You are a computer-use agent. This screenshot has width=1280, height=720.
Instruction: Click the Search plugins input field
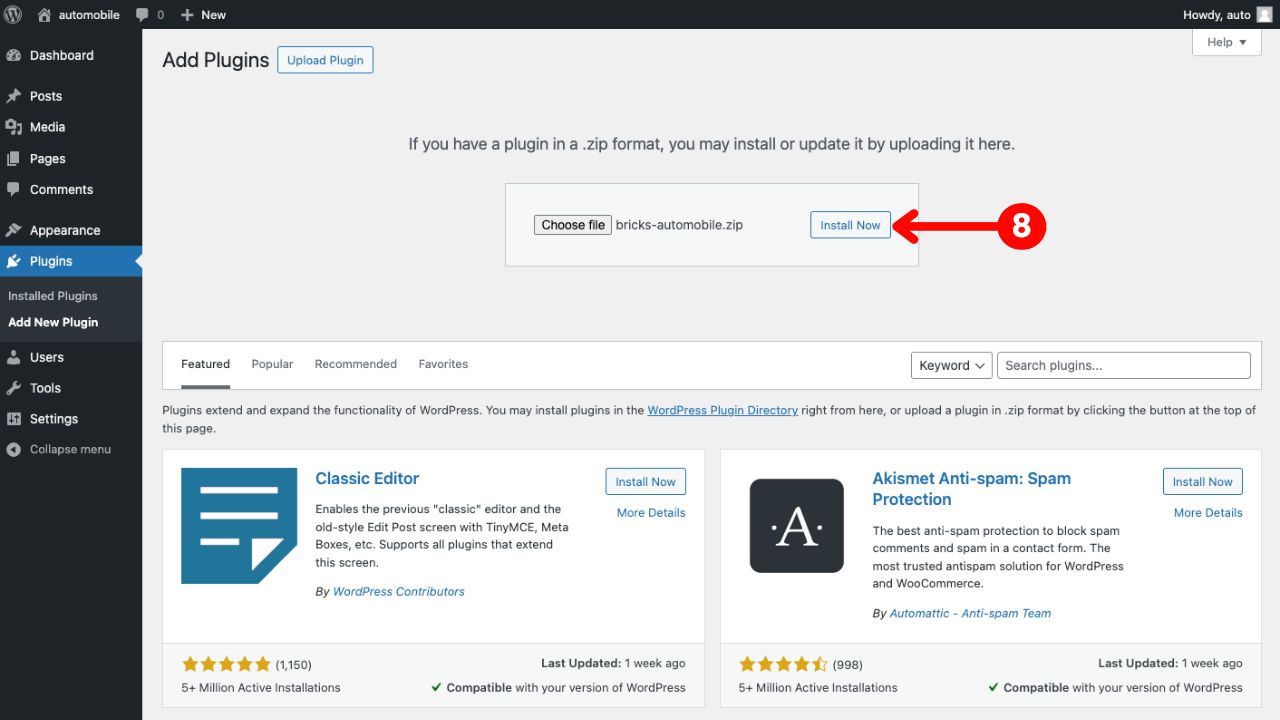(1124, 365)
